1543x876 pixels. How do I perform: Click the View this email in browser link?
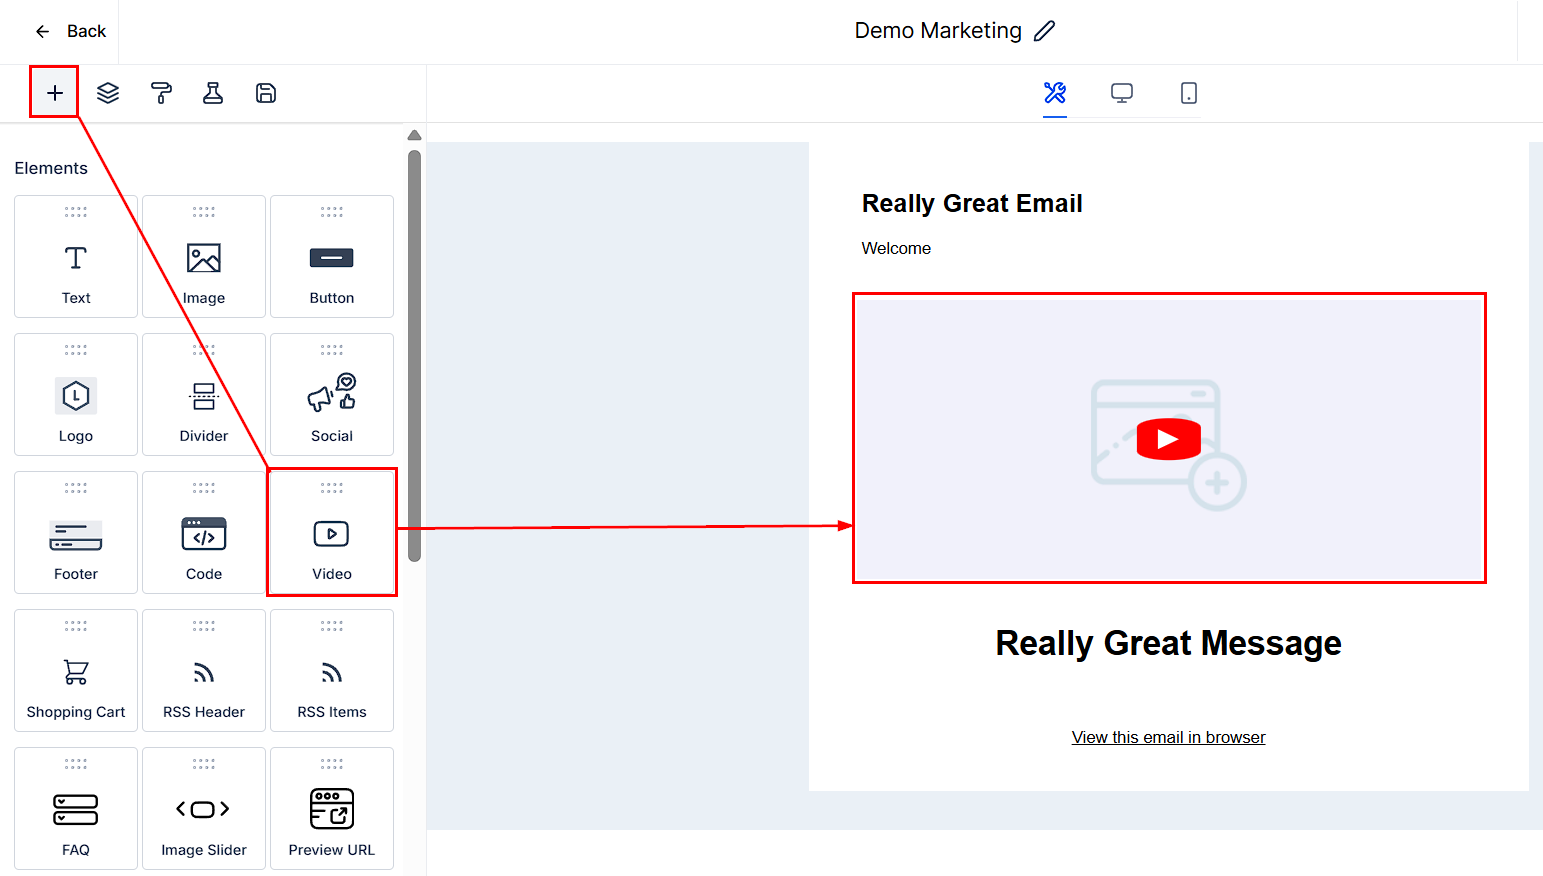point(1168,737)
